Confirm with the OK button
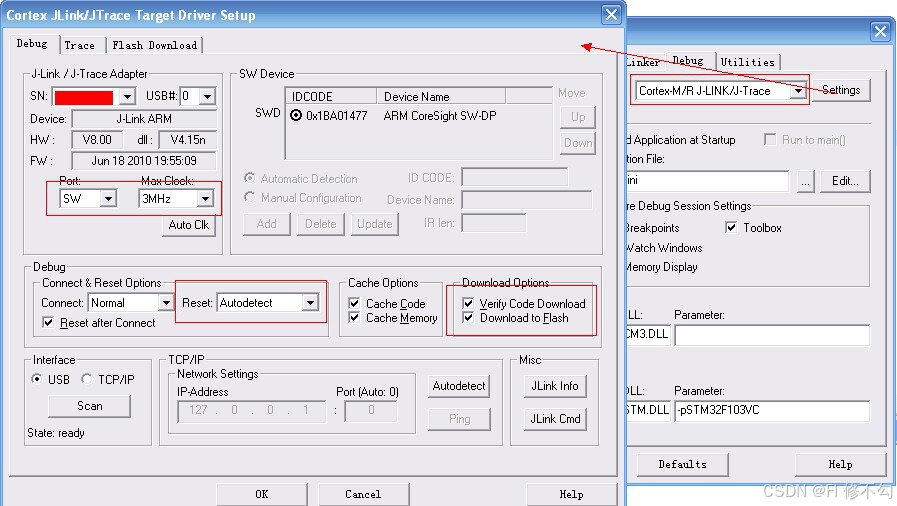 261,494
